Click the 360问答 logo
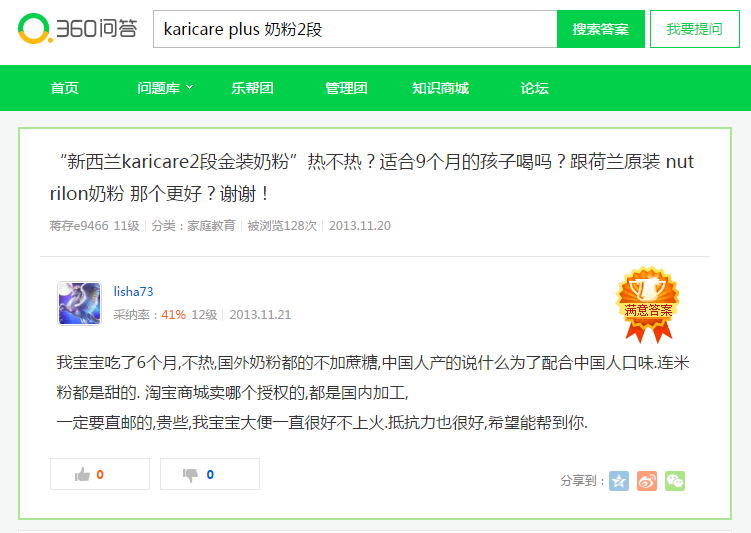751x533 pixels. coord(71,29)
